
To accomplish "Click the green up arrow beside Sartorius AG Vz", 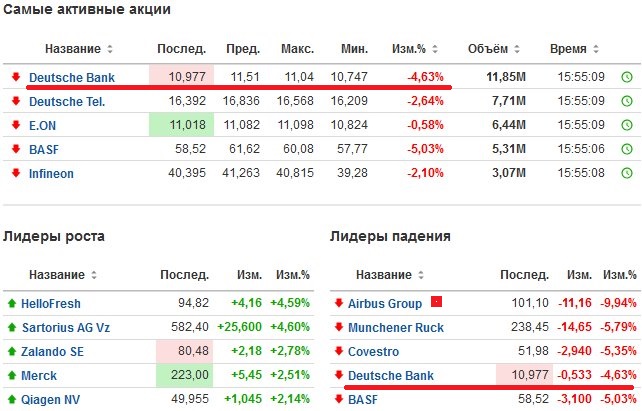I will [12, 327].
